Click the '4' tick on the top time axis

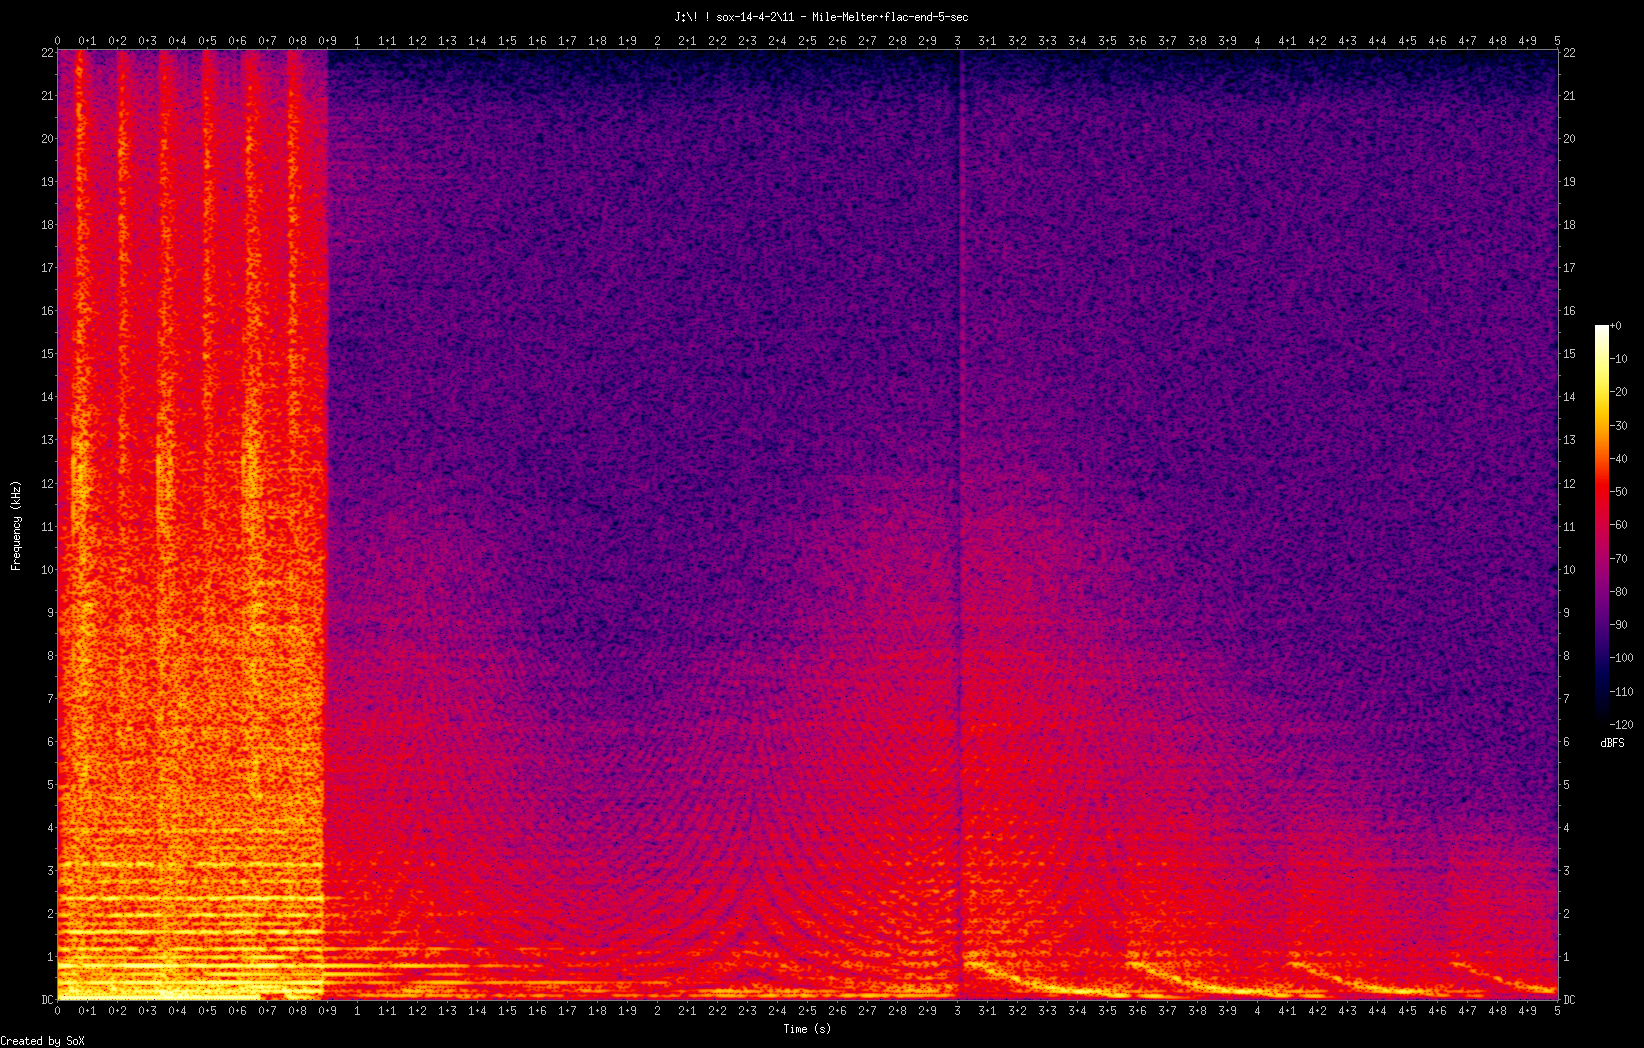(x=1257, y=41)
